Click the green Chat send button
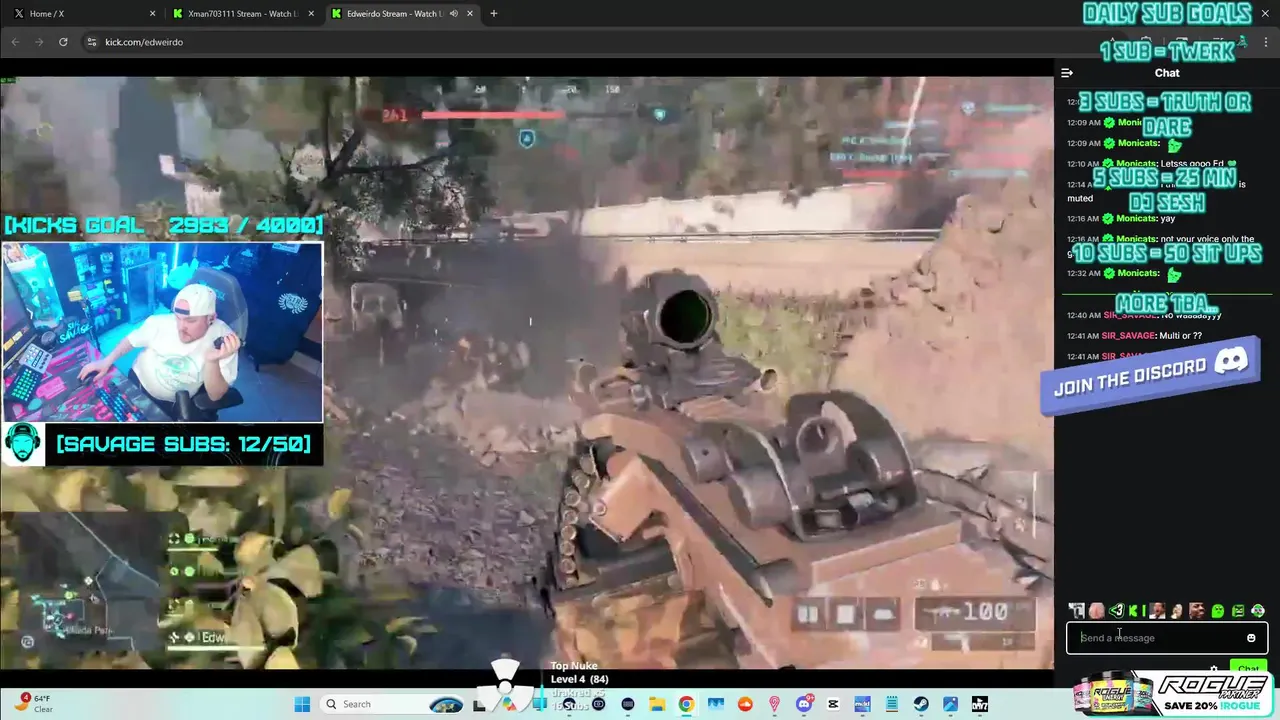The height and width of the screenshot is (720, 1280). (x=1248, y=667)
